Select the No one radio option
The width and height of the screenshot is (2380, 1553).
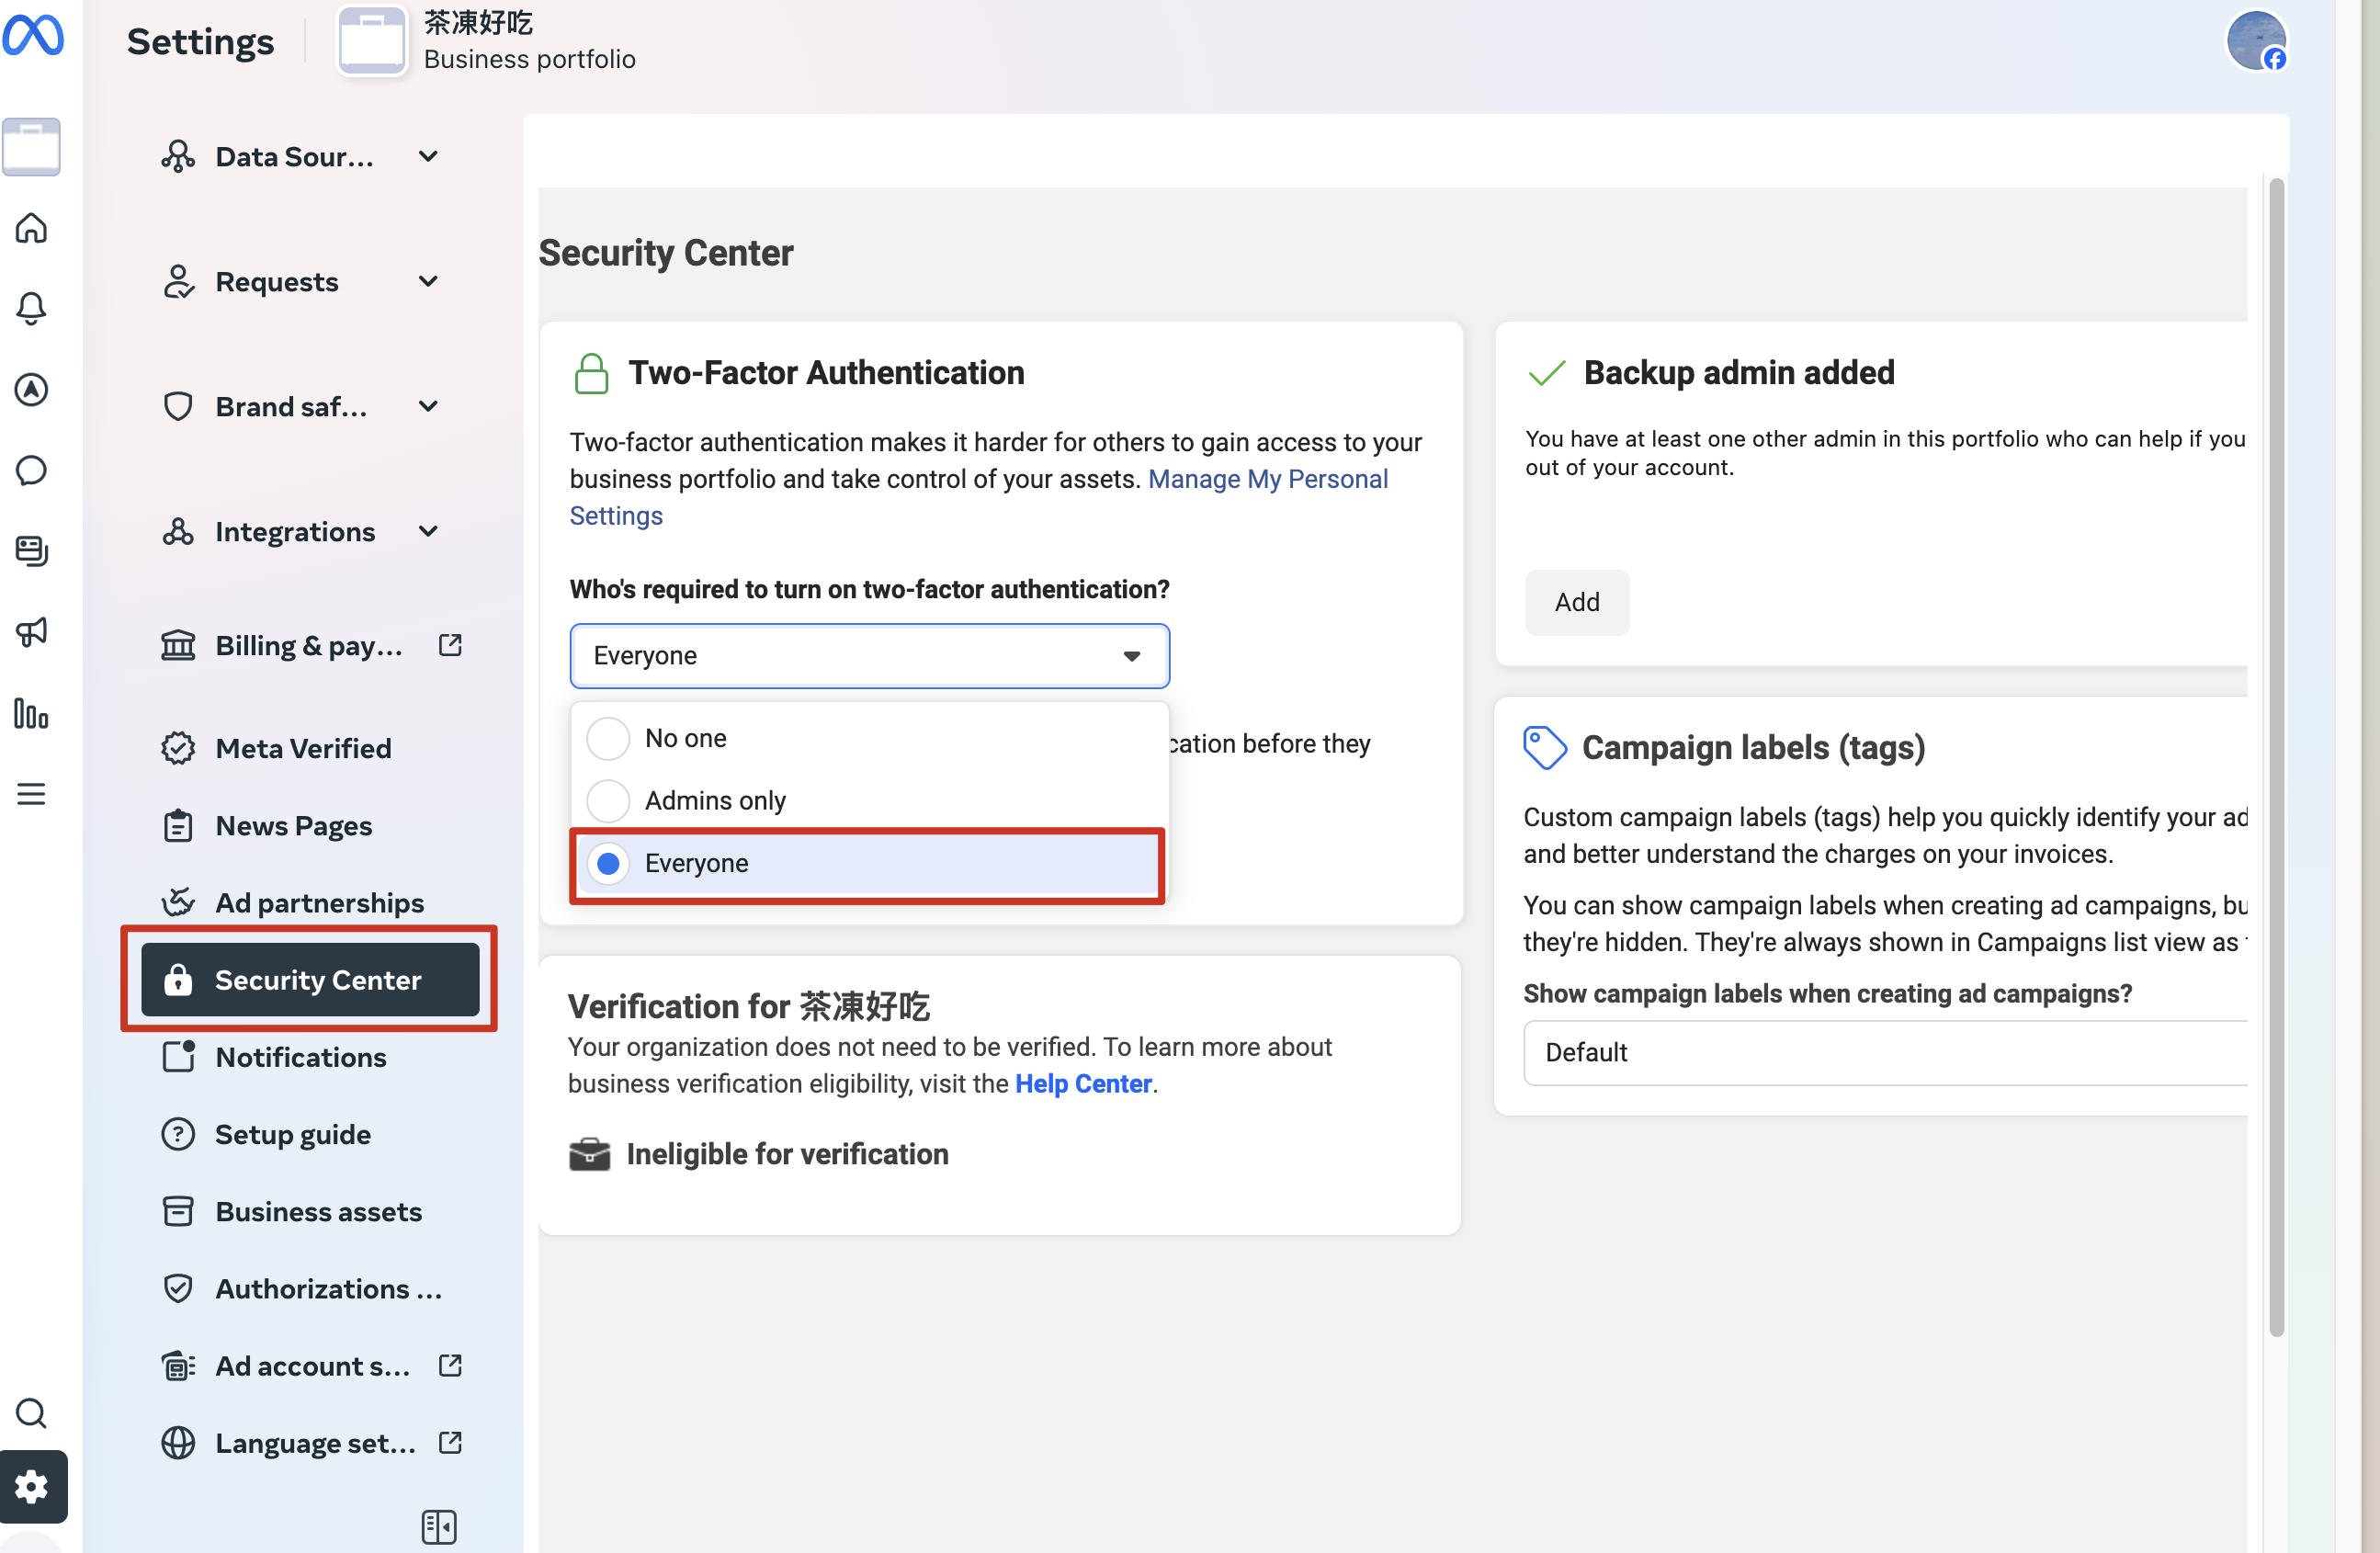(x=608, y=738)
